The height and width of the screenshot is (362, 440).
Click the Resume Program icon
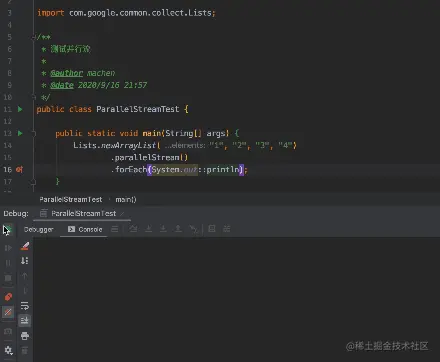(8, 248)
